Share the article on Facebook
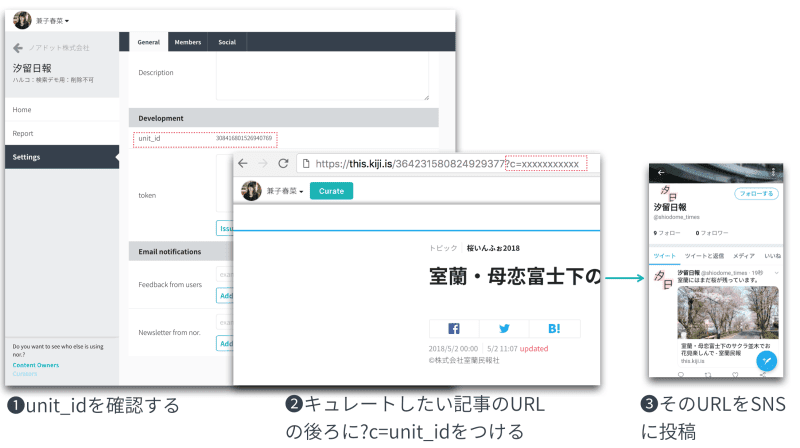 click(454, 329)
